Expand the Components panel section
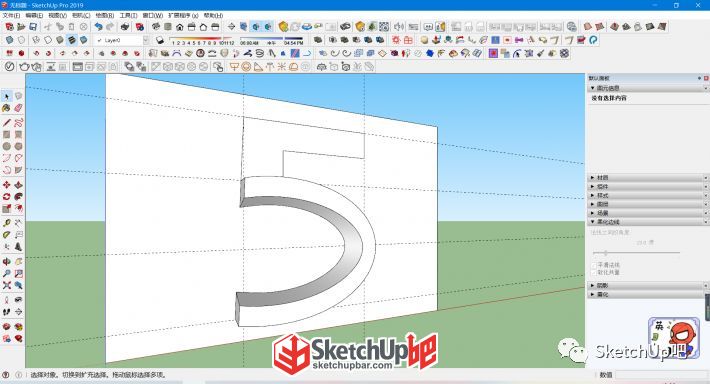The height and width of the screenshot is (384, 710). (x=648, y=187)
